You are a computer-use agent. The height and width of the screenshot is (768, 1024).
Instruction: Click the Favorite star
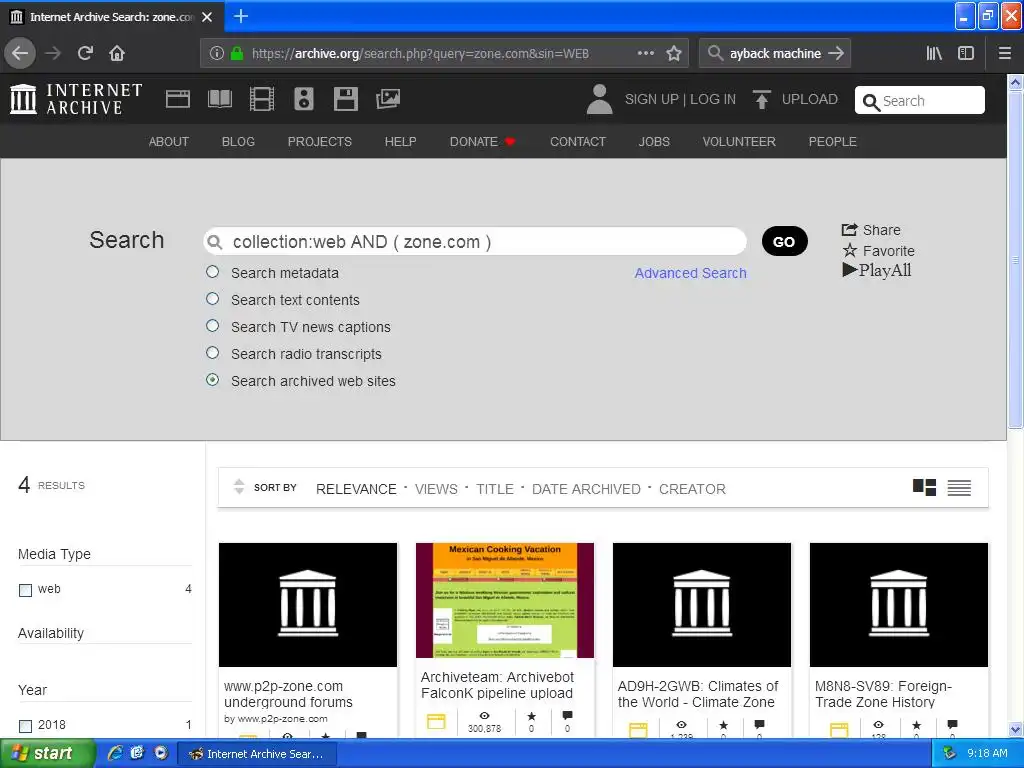(850, 250)
